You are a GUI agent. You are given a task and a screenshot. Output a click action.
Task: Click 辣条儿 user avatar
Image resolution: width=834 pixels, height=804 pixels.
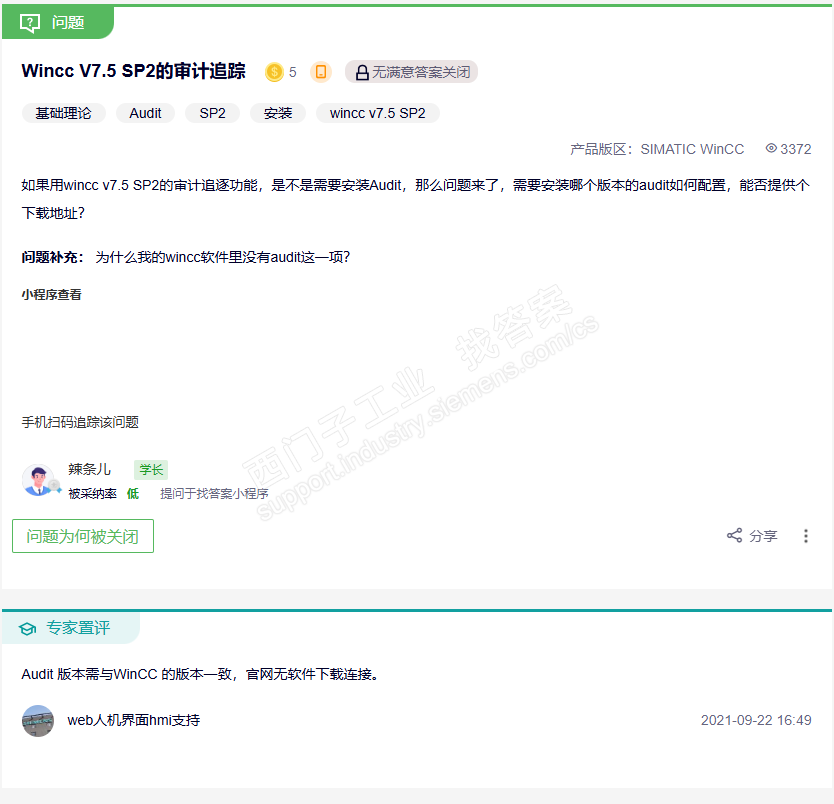[38, 480]
